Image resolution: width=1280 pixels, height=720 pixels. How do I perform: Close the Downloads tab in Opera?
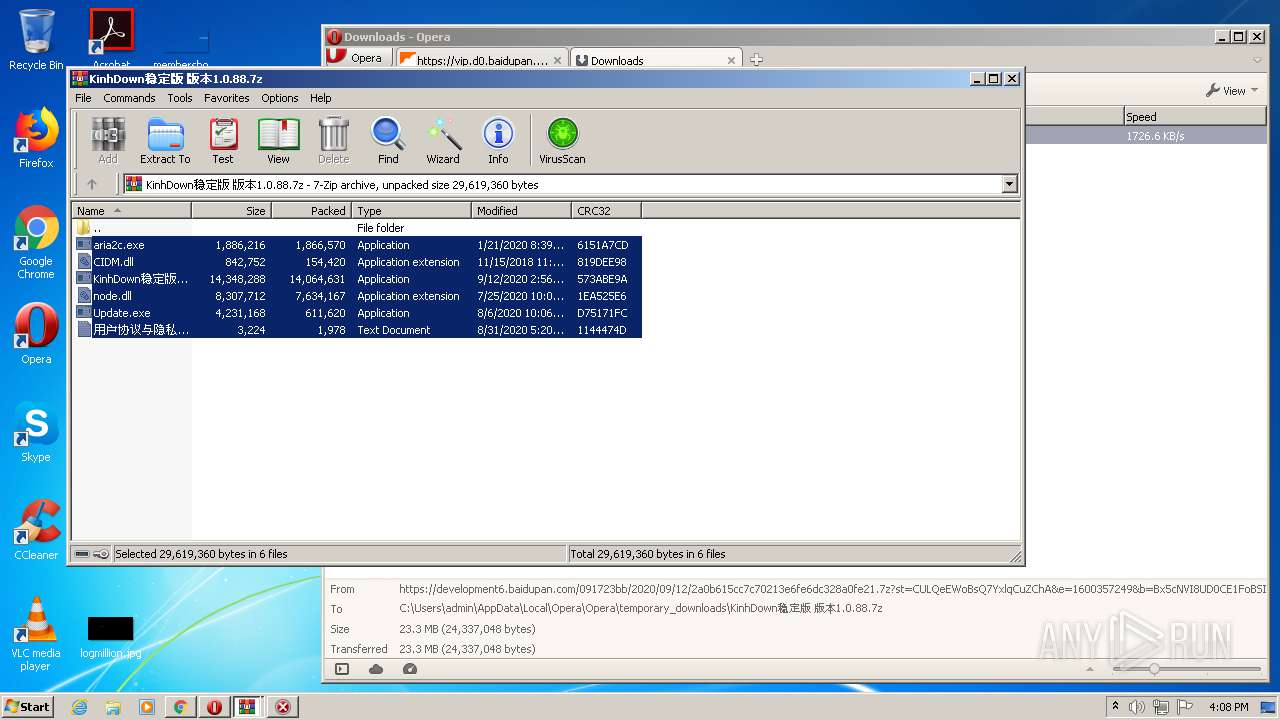point(731,60)
